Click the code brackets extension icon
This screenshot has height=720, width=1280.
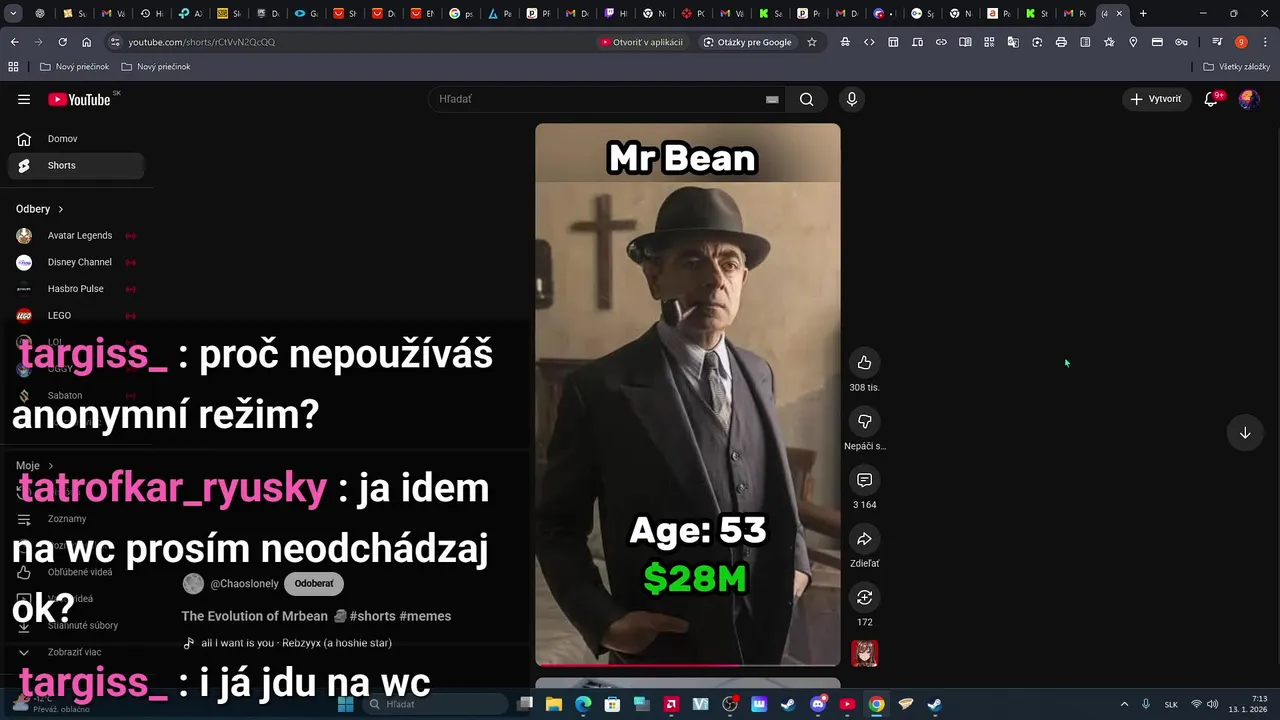pos(869,42)
